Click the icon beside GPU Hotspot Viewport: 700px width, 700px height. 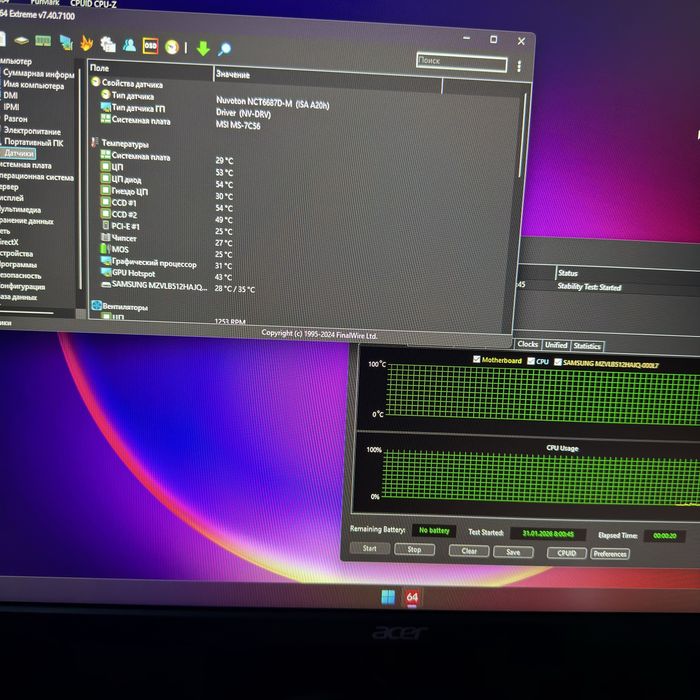point(106,272)
